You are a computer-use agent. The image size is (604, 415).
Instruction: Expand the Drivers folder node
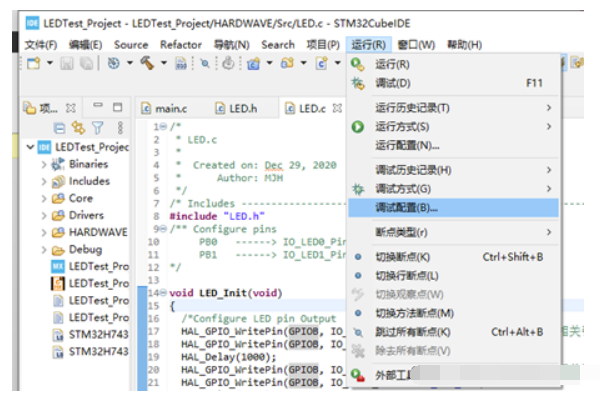pos(44,215)
